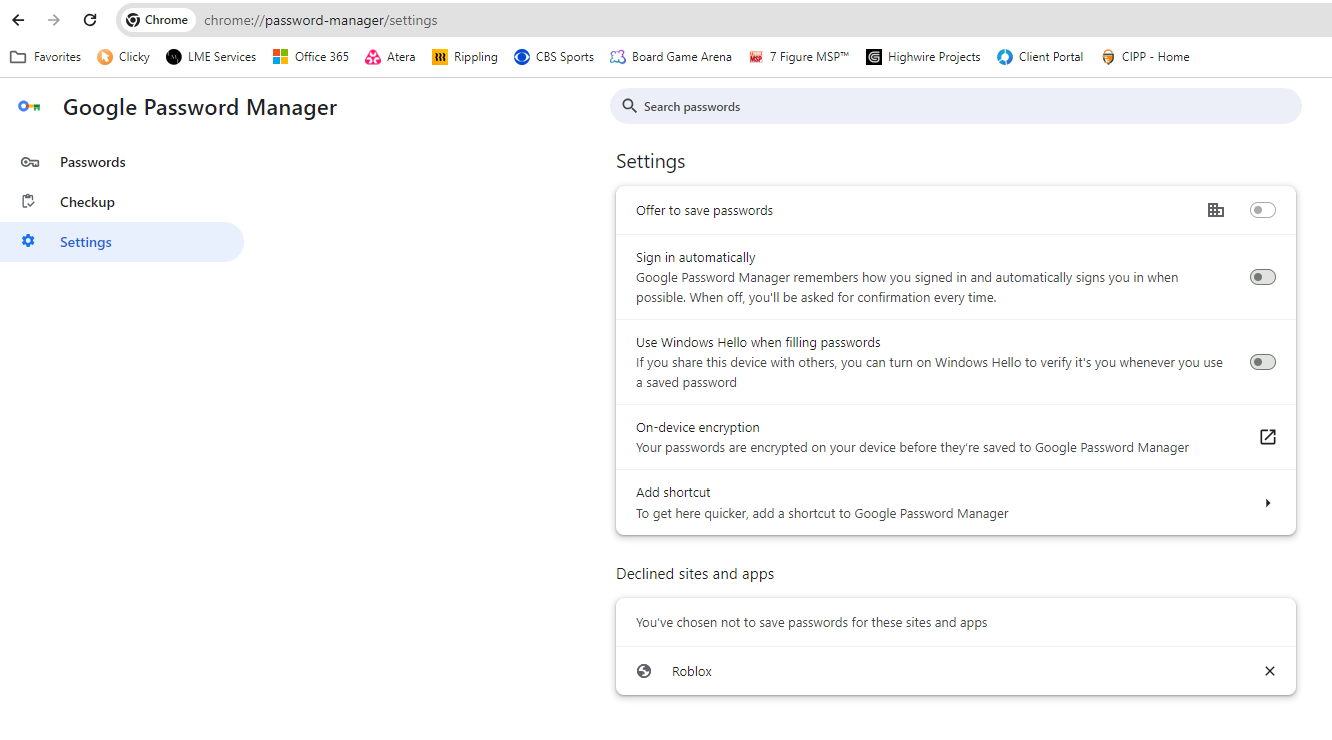Expand the Add shortcut arrow

click(x=1267, y=503)
